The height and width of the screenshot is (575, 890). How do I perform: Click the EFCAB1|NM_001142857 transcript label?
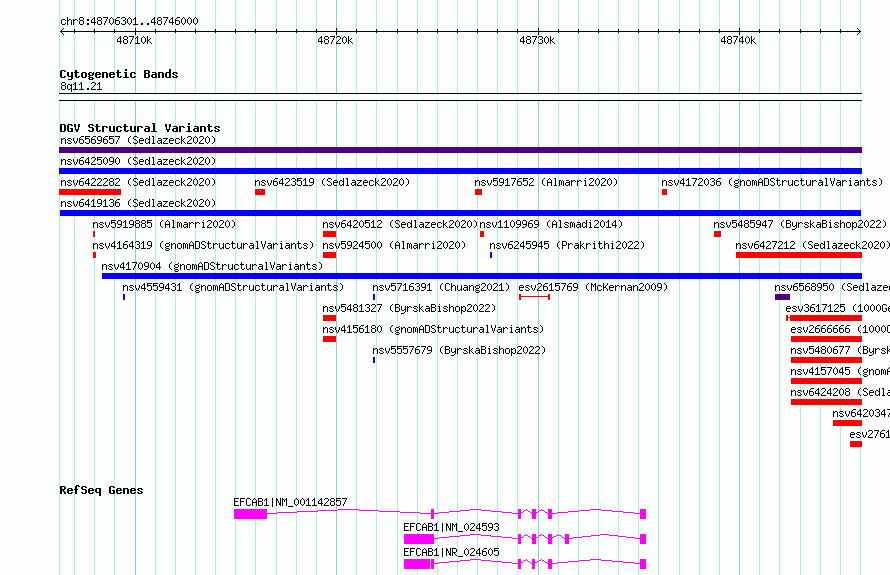[290, 502]
